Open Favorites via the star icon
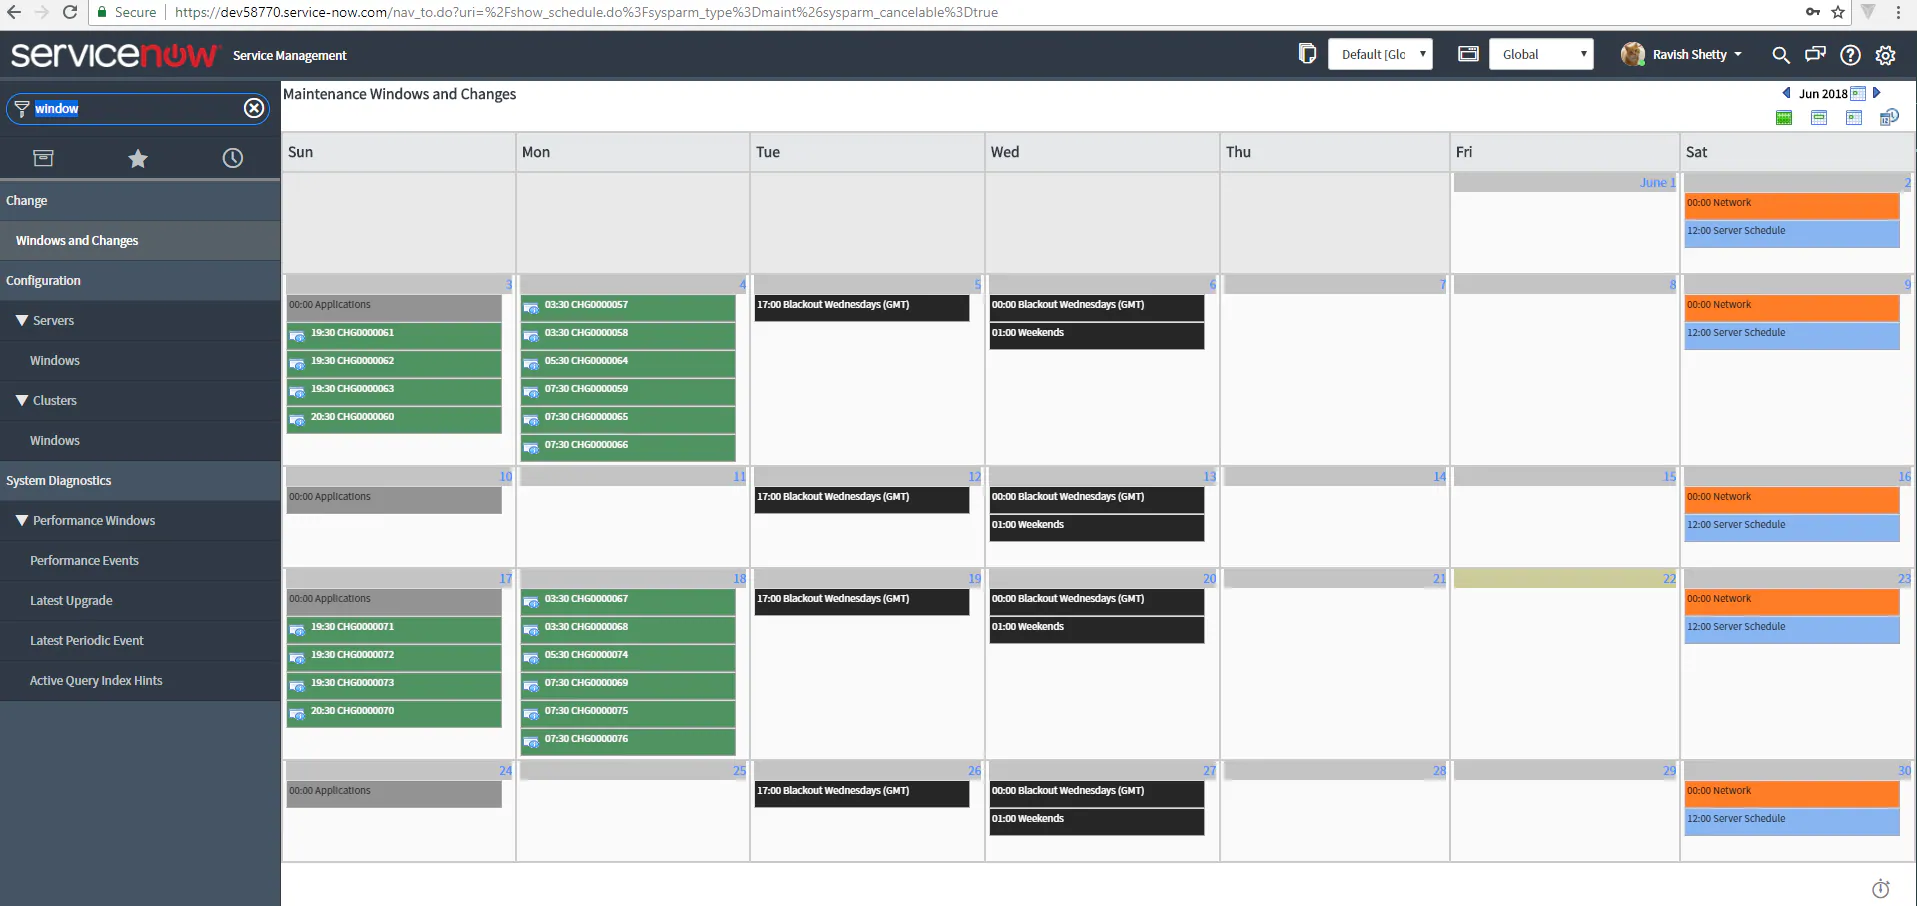1917x906 pixels. click(138, 158)
